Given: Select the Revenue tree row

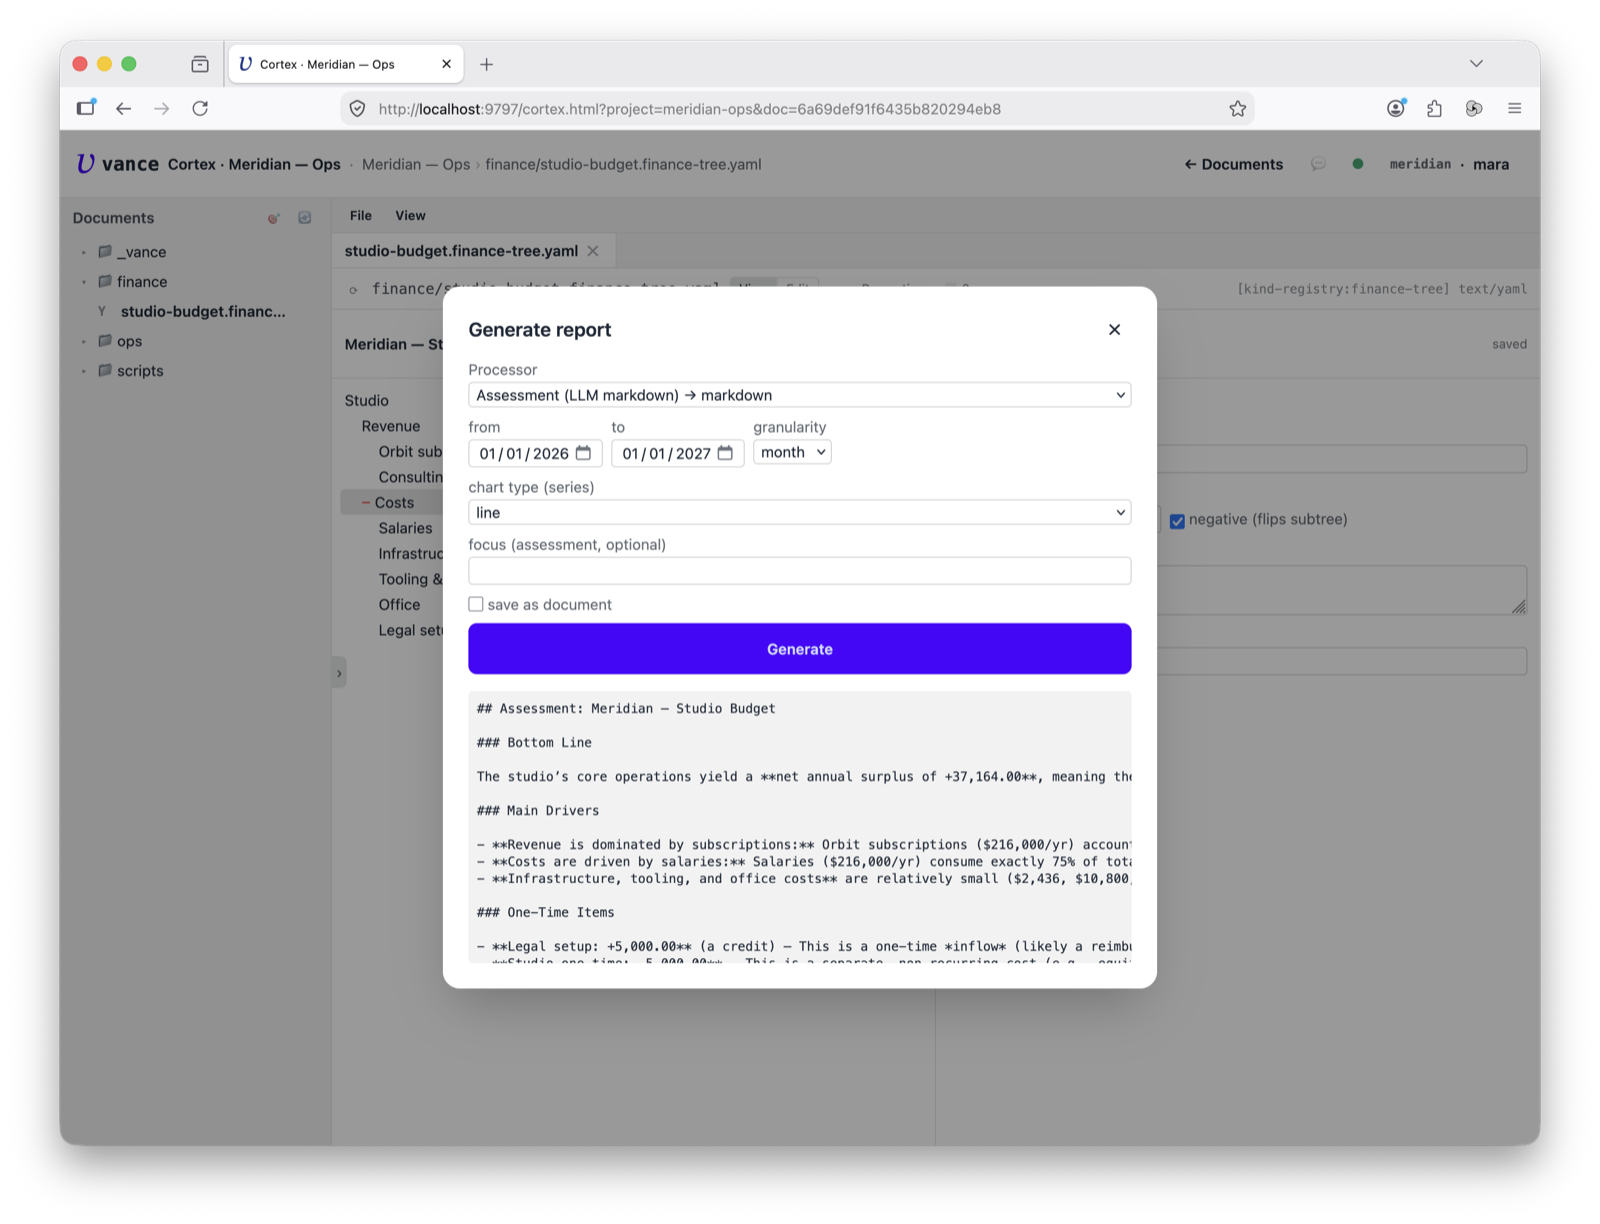Looking at the screenshot, I should click(391, 426).
